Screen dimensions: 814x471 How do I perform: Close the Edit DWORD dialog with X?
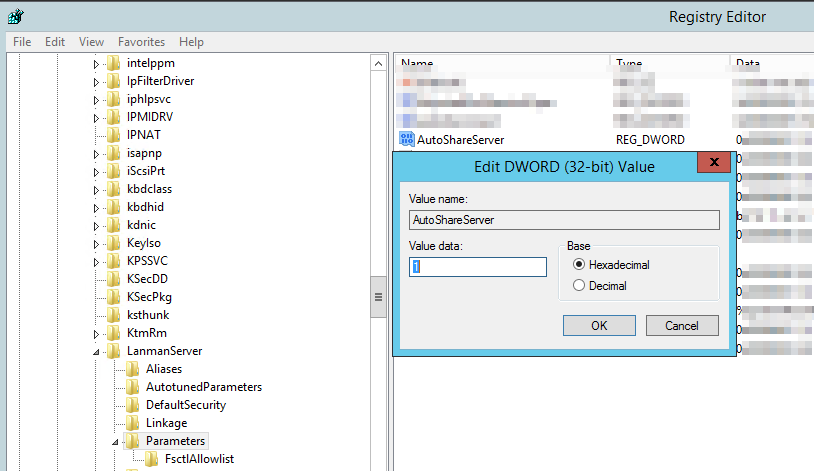click(714, 162)
